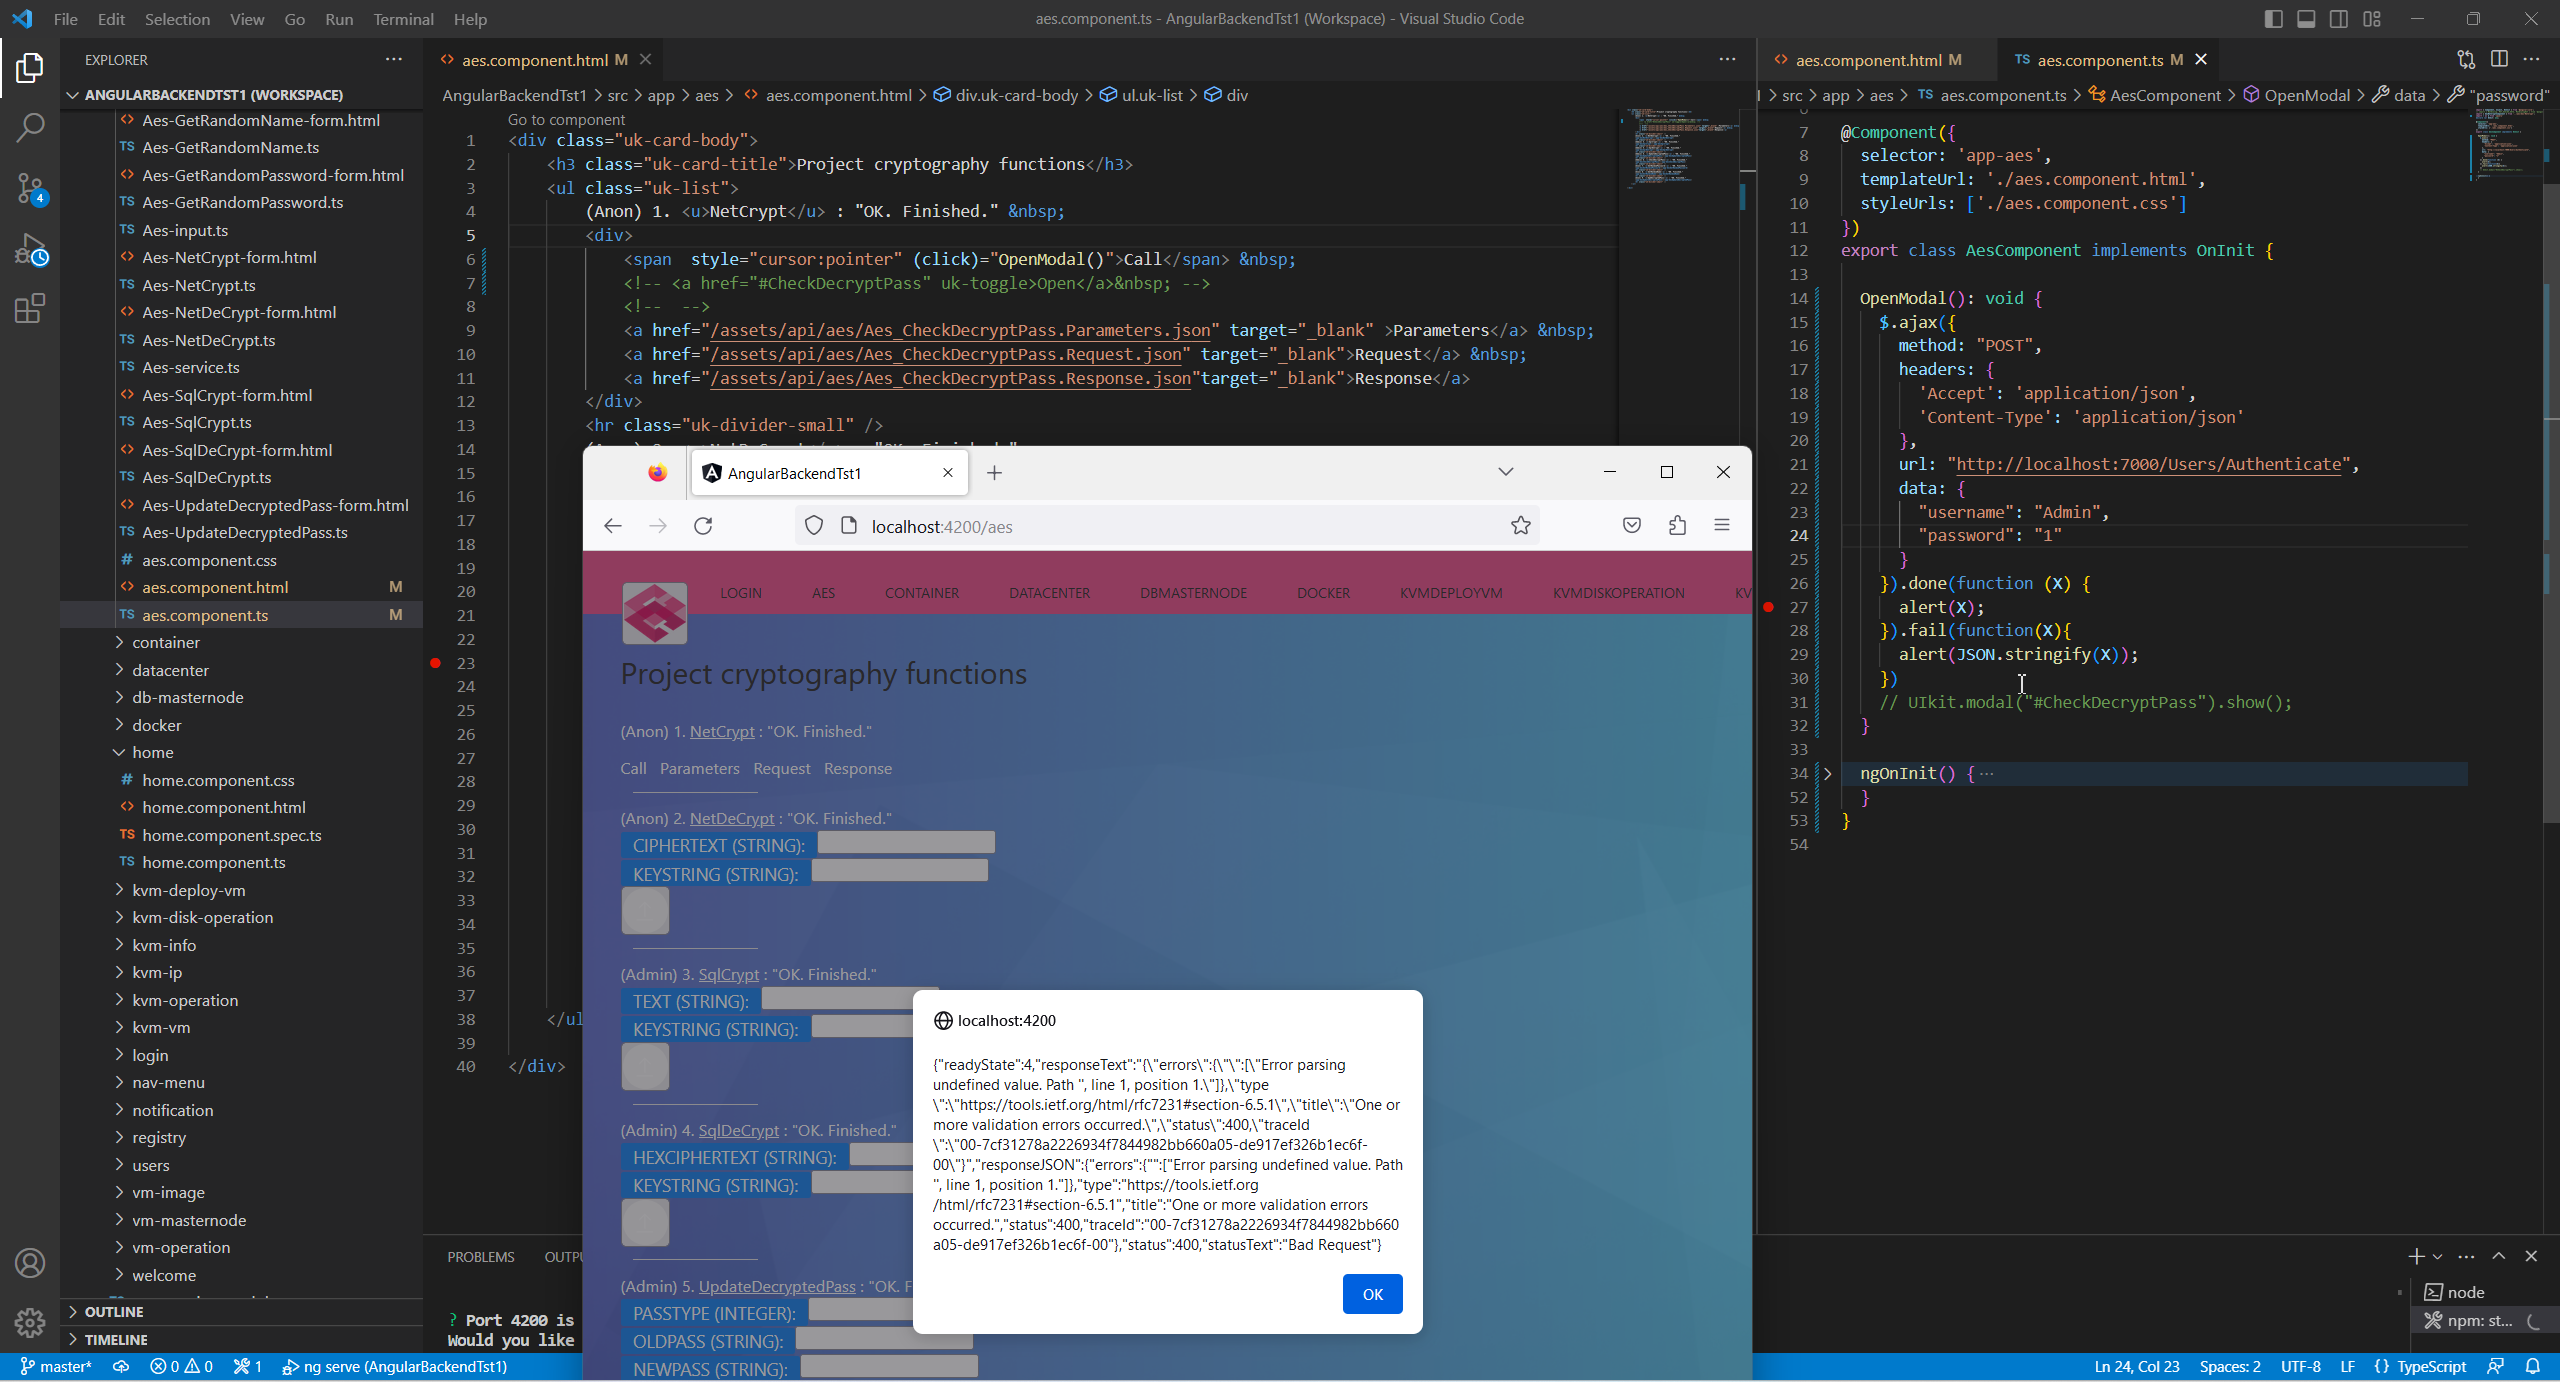This screenshot has width=2560, height=1382.
Task: Click the Manage gear icon
Action: [30, 1322]
